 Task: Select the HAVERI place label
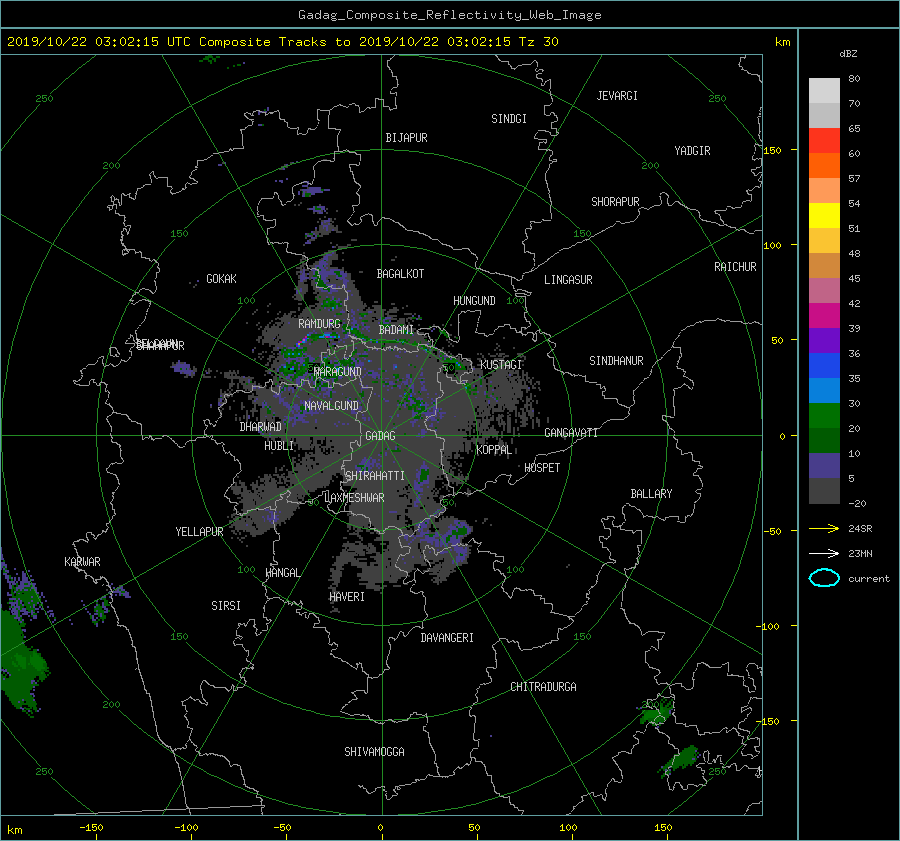point(347,597)
